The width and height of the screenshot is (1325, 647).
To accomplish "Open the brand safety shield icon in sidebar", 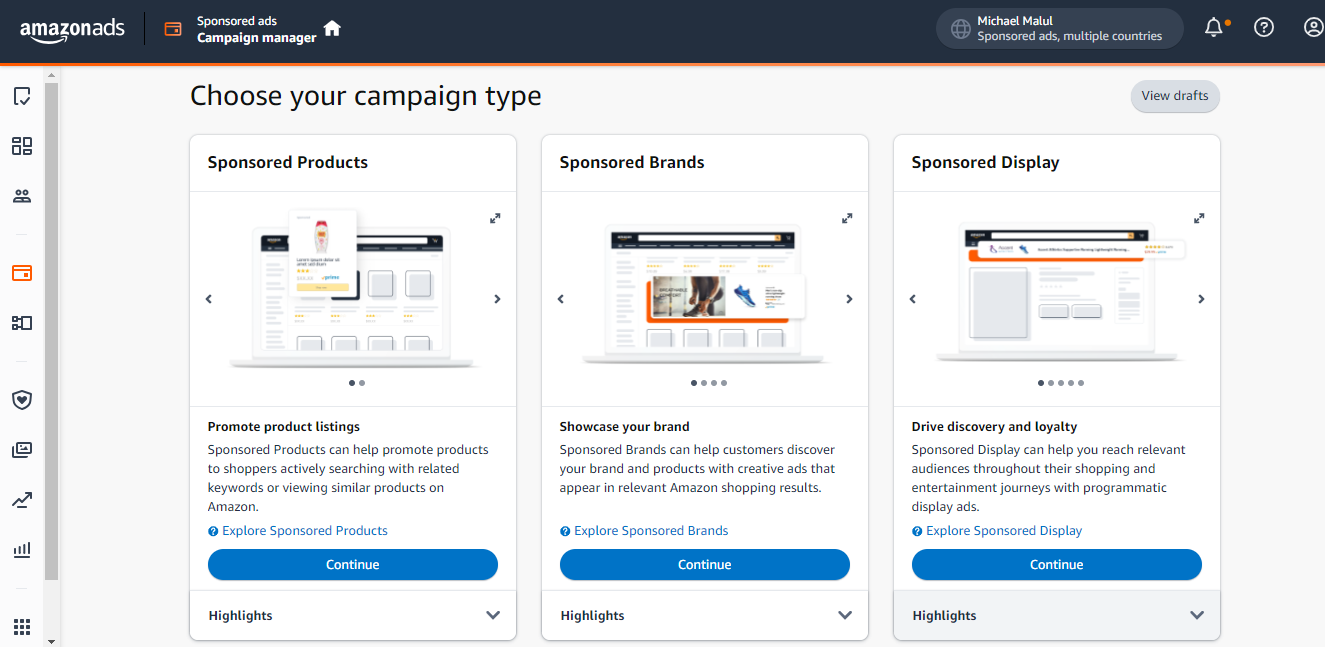I will [x=22, y=400].
